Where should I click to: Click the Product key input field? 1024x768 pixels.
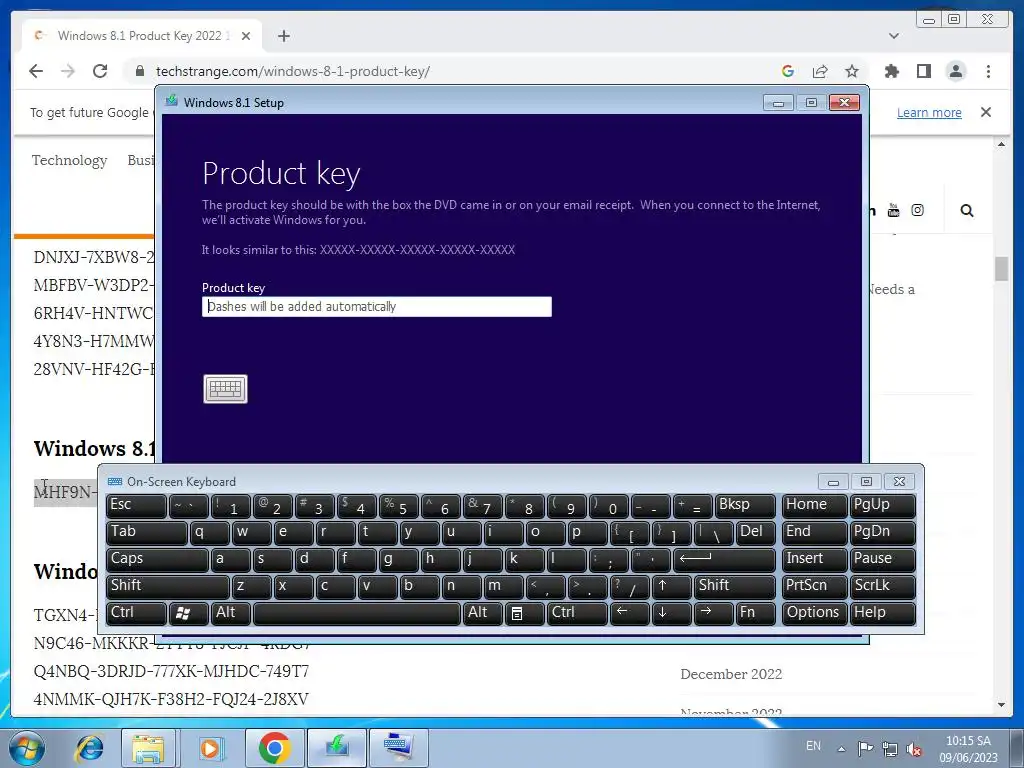377,307
